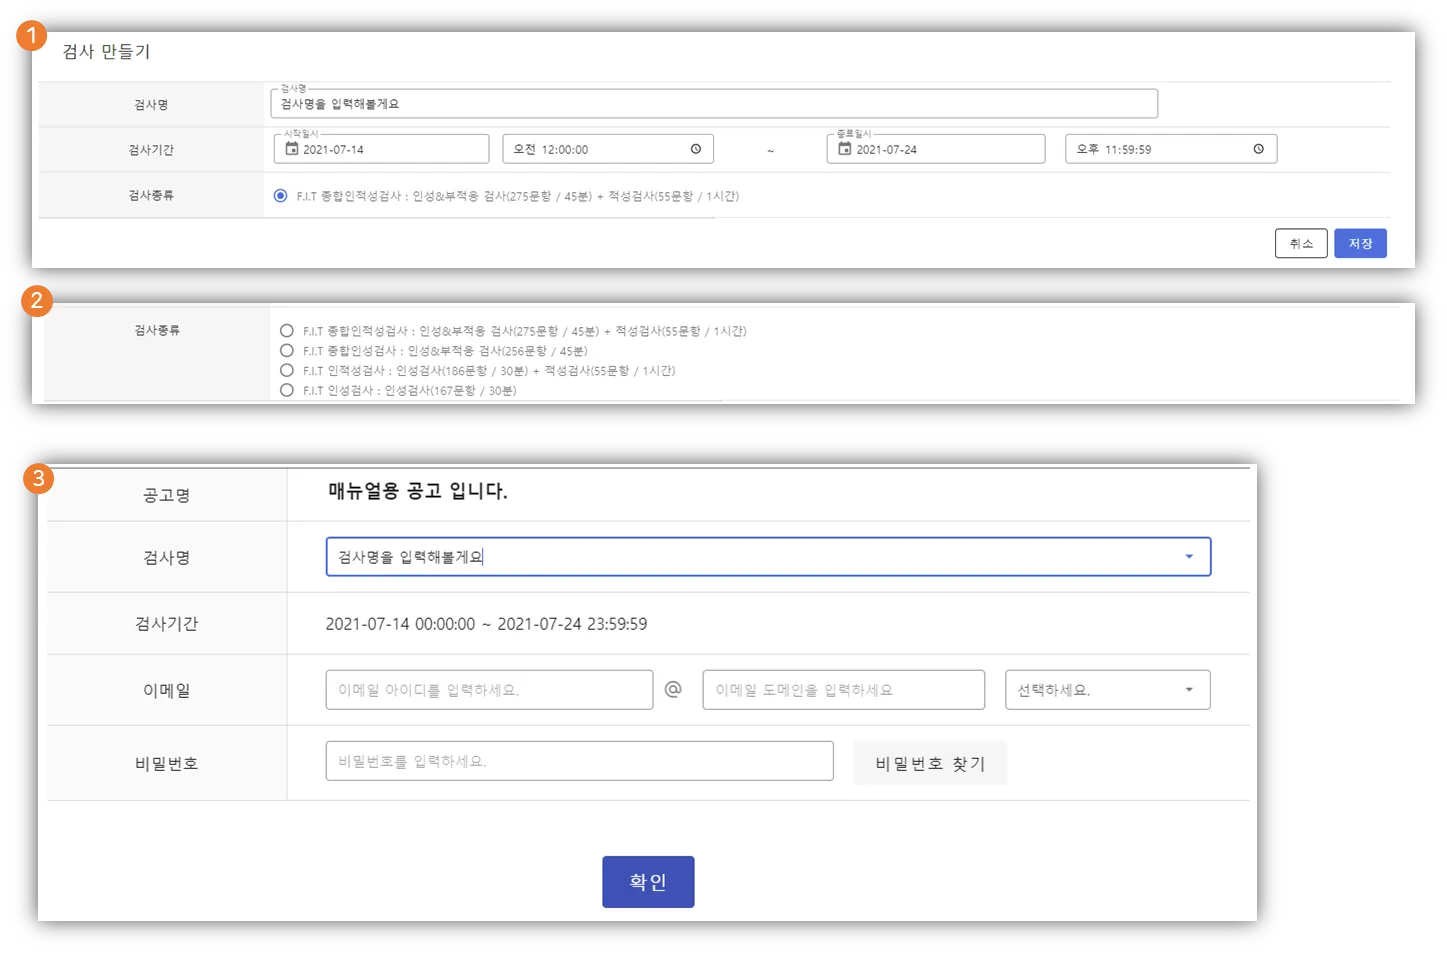Focus the 이메일 도메인을 입력하세요 field
This screenshot has width=1447, height=953.
click(844, 690)
